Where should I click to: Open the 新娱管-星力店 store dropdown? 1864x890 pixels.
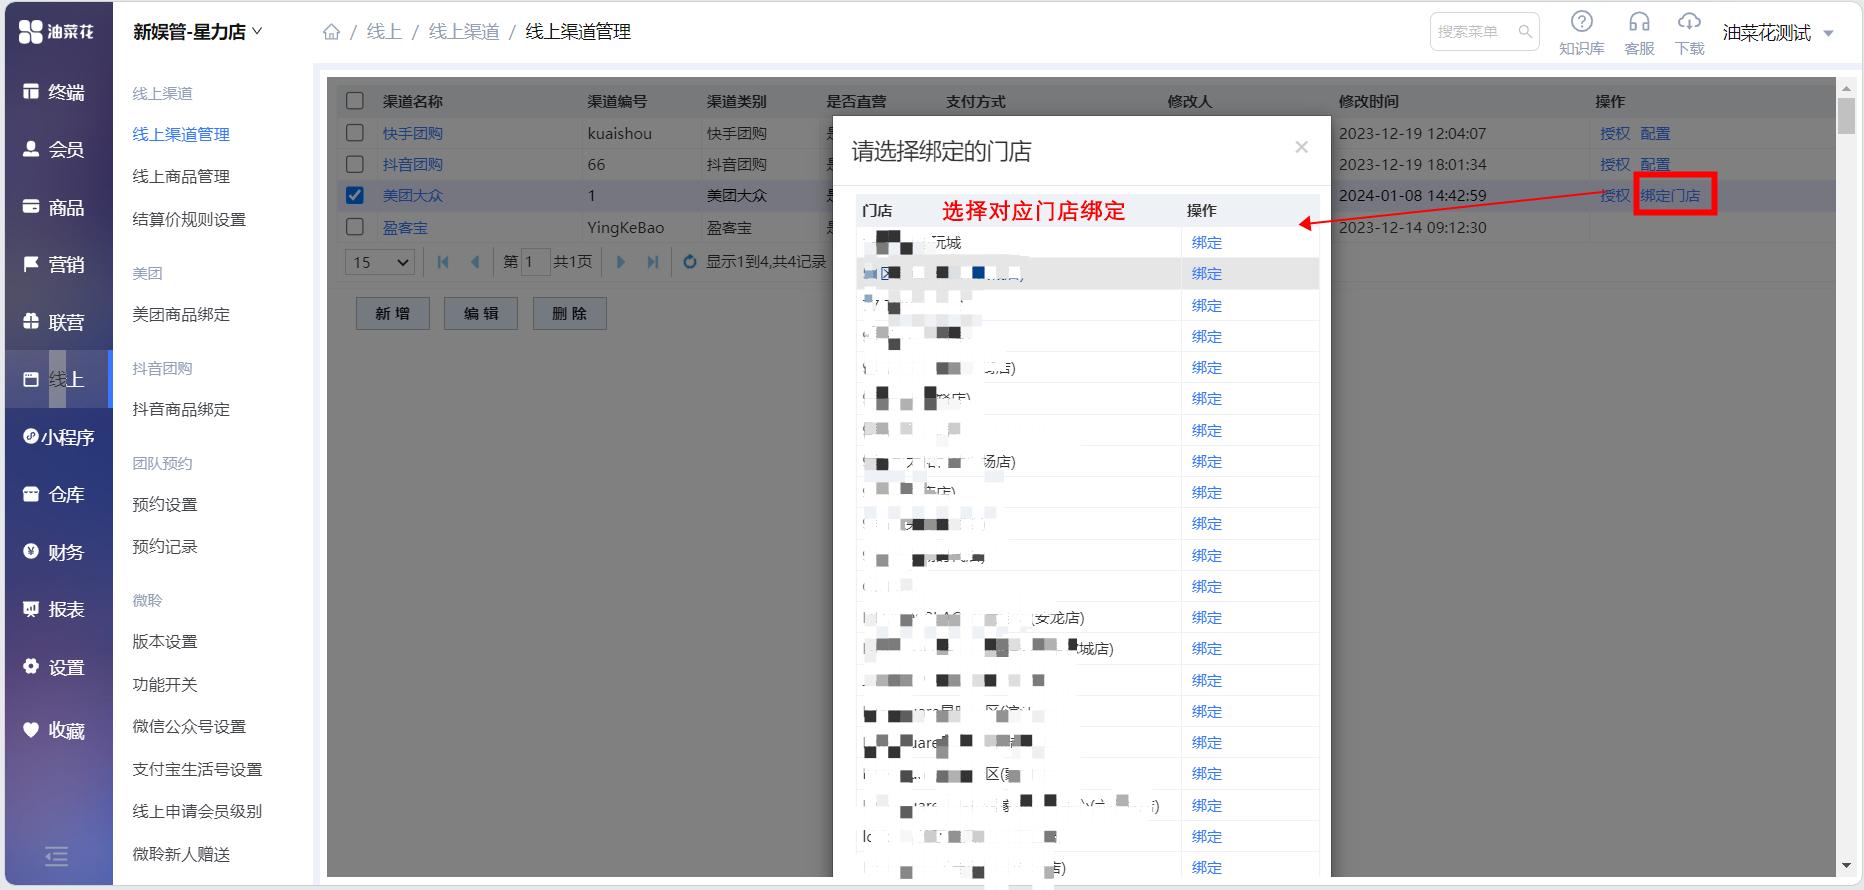point(198,32)
